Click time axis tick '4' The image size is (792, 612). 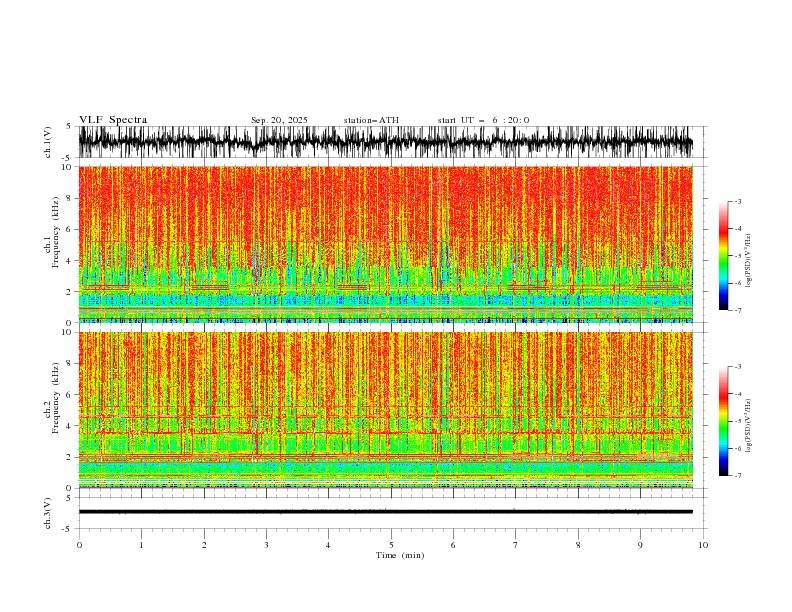[x=328, y=545]
